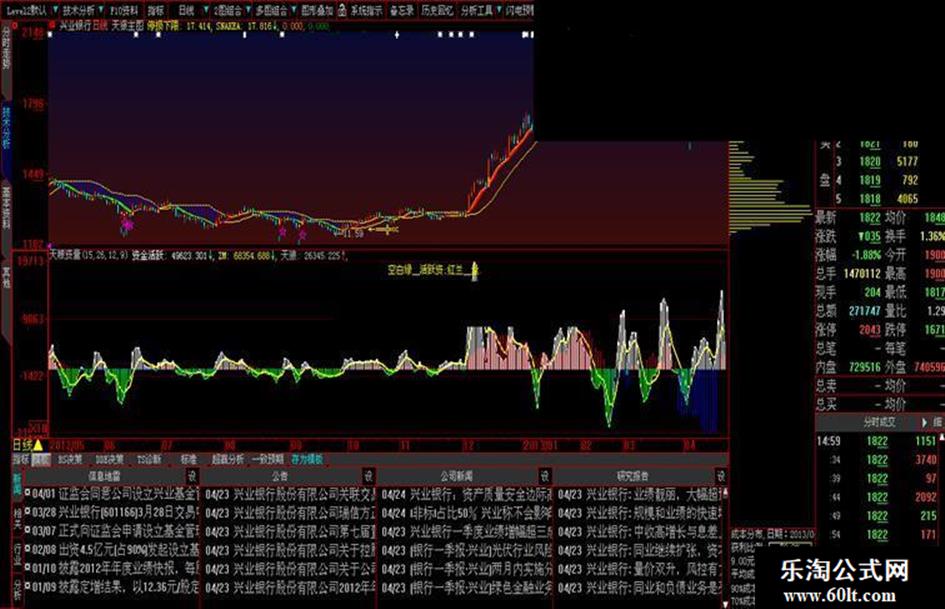This screenshot has width=945, height=609.
Task: Open the 技术分析 toolbar item
Action: [x=78, y=10]
